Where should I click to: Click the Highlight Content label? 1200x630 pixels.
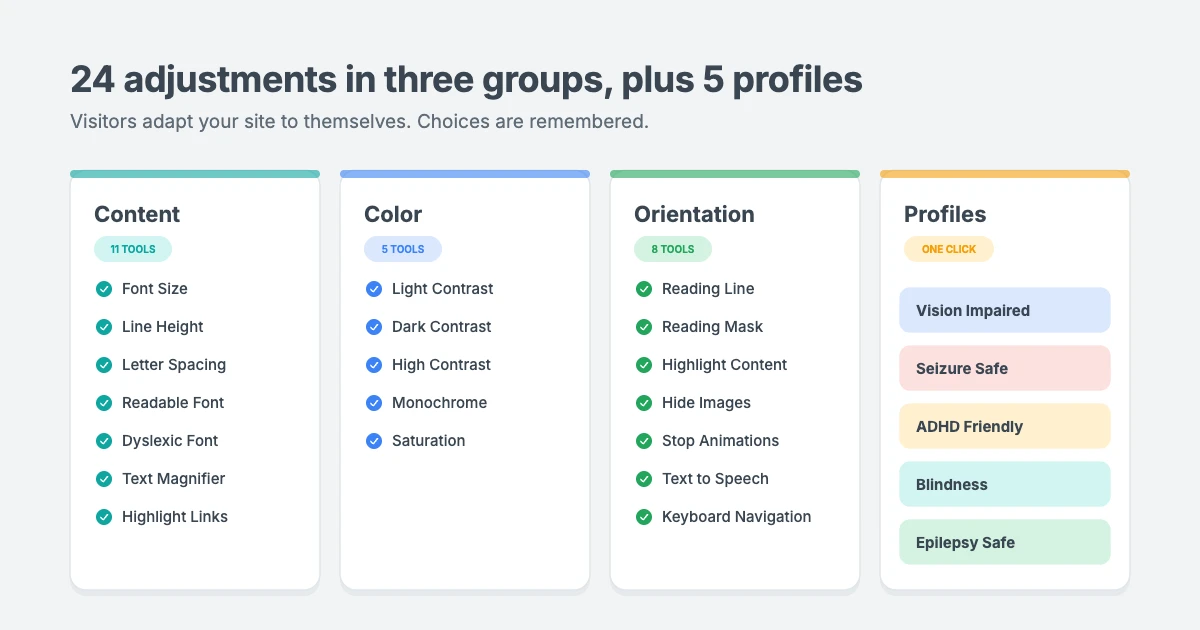pos(725,365)
